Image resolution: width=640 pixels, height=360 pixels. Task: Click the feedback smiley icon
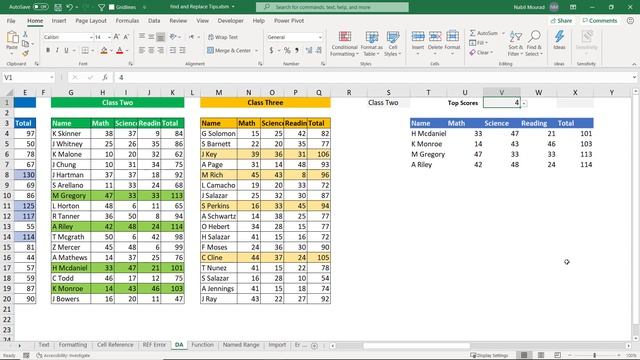630,20
